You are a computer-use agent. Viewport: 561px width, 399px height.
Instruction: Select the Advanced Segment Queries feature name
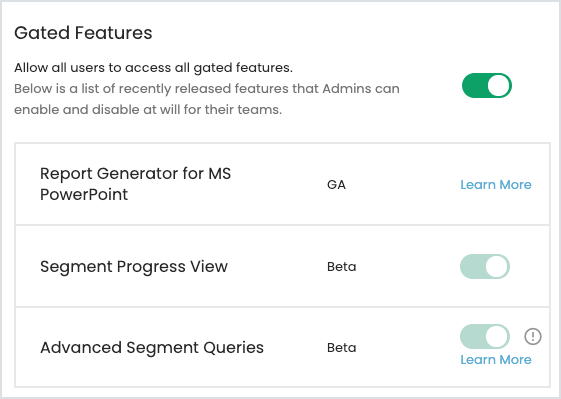point(152,348)
